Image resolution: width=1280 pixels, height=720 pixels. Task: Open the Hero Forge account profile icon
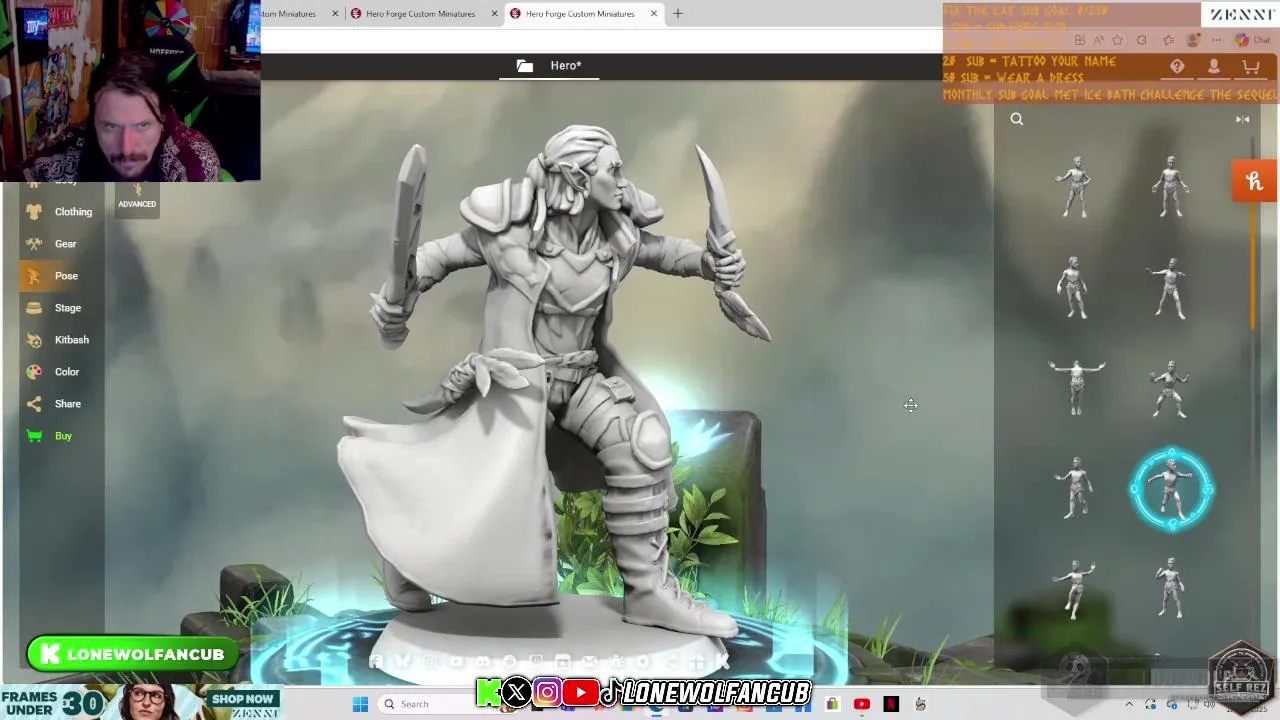tap(1214, 66)
